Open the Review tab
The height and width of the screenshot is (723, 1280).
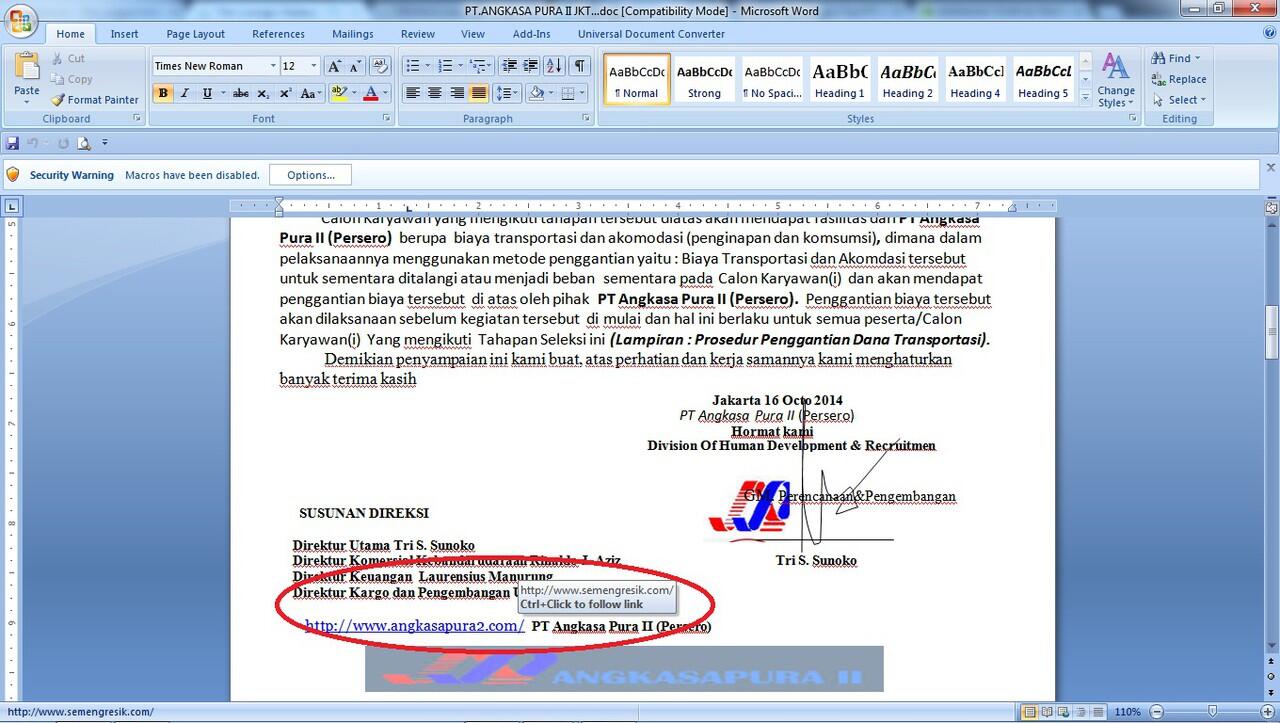pyautogui.click(x=417, y=34)
